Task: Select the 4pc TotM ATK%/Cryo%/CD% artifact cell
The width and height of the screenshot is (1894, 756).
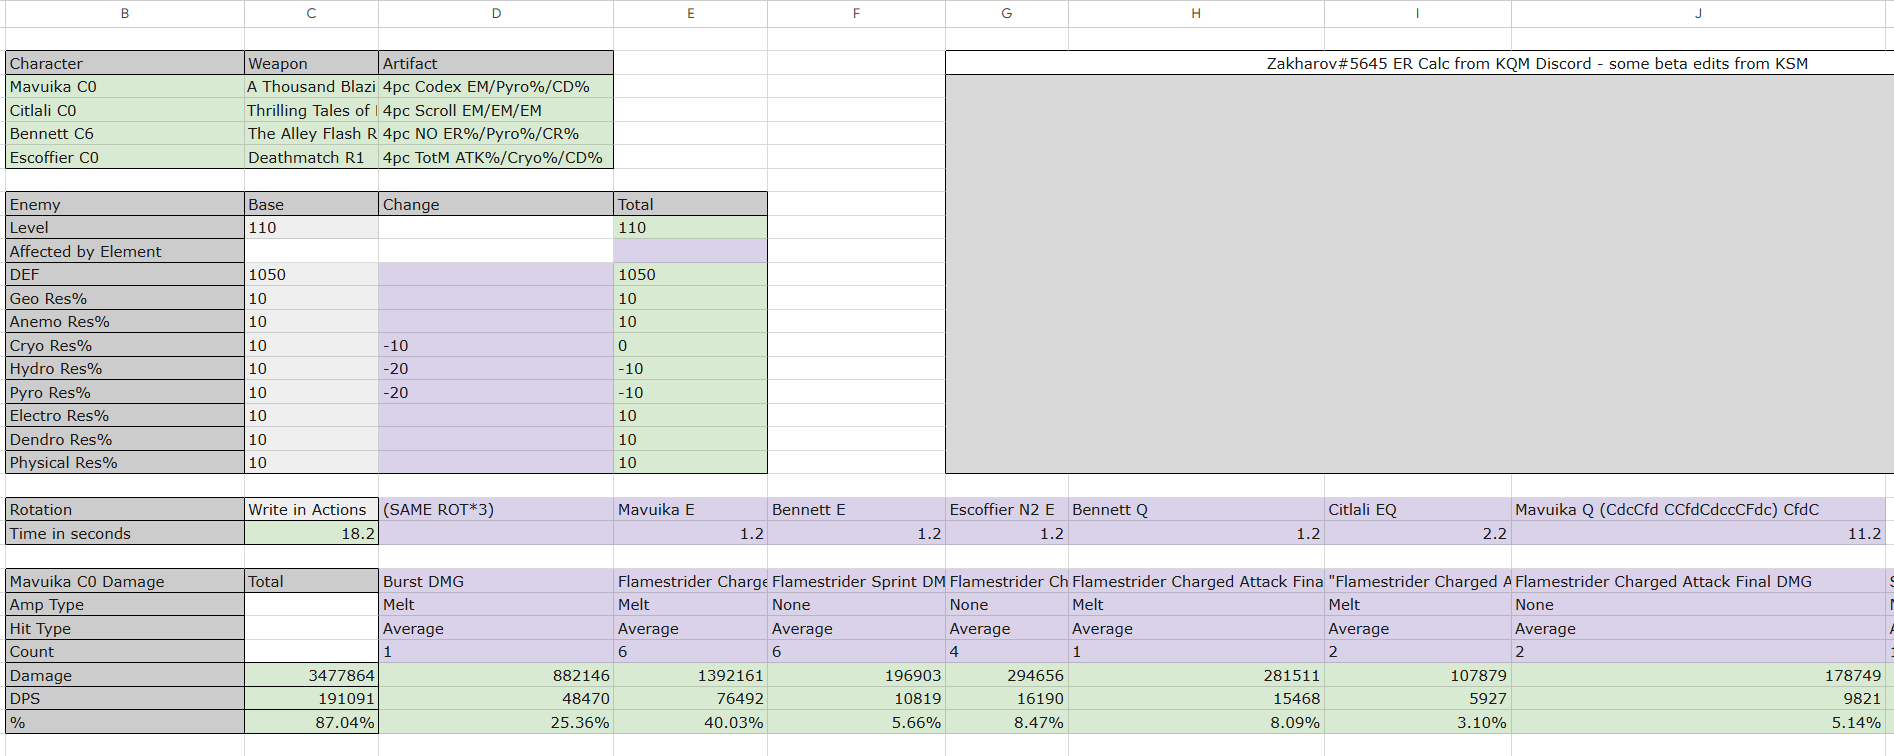Action: click(496, 157)
